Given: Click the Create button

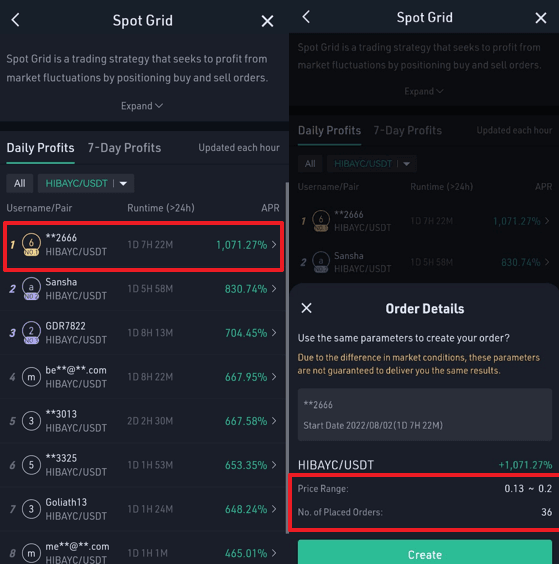Looking at the screenshot, I should pos(424,552).
